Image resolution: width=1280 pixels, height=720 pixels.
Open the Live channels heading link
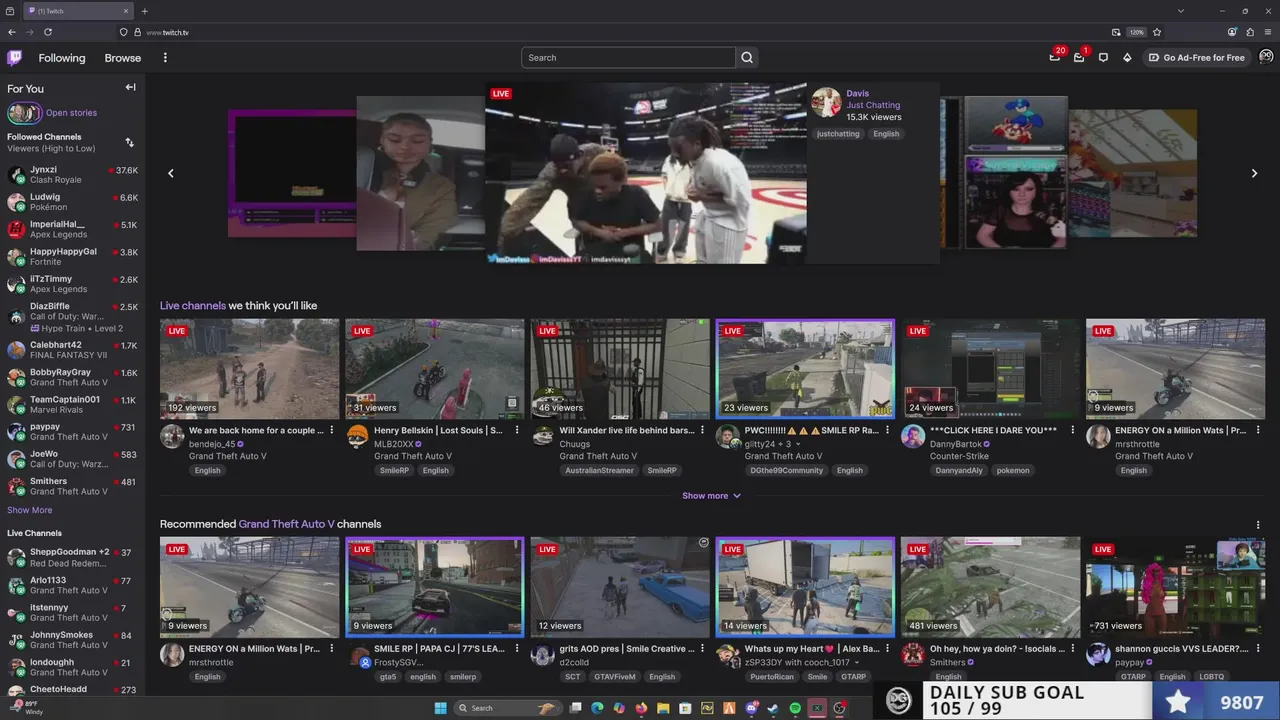pyautogui.click(x=193, y=306)
